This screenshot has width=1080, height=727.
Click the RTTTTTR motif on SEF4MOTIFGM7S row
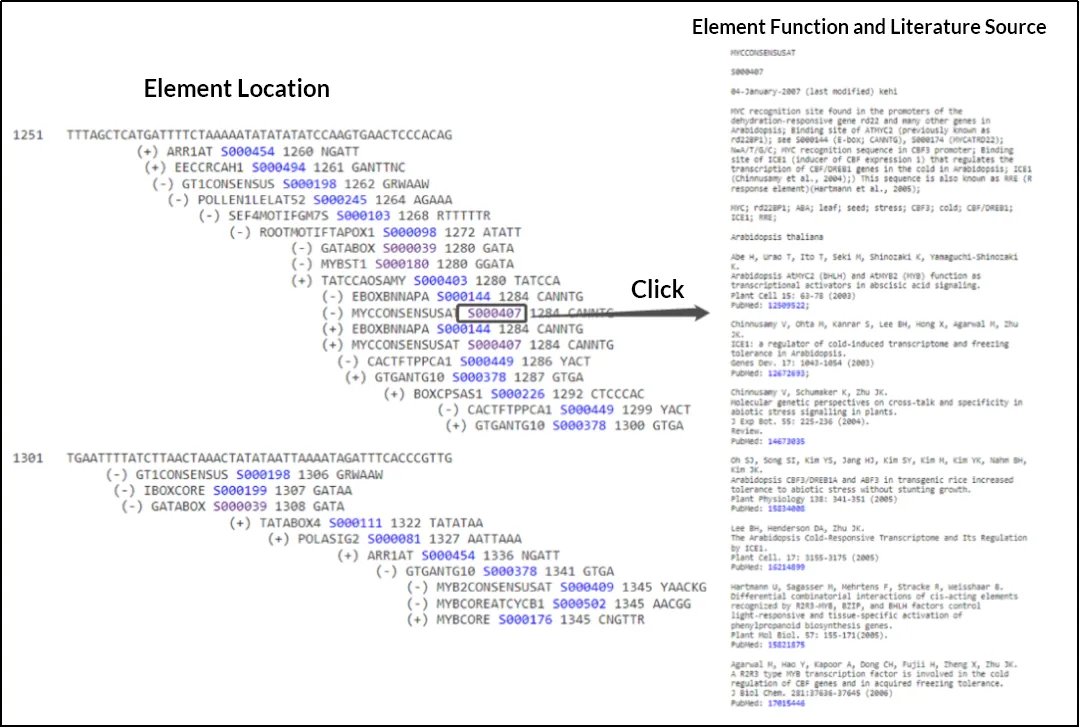click(x=463, y=216)
